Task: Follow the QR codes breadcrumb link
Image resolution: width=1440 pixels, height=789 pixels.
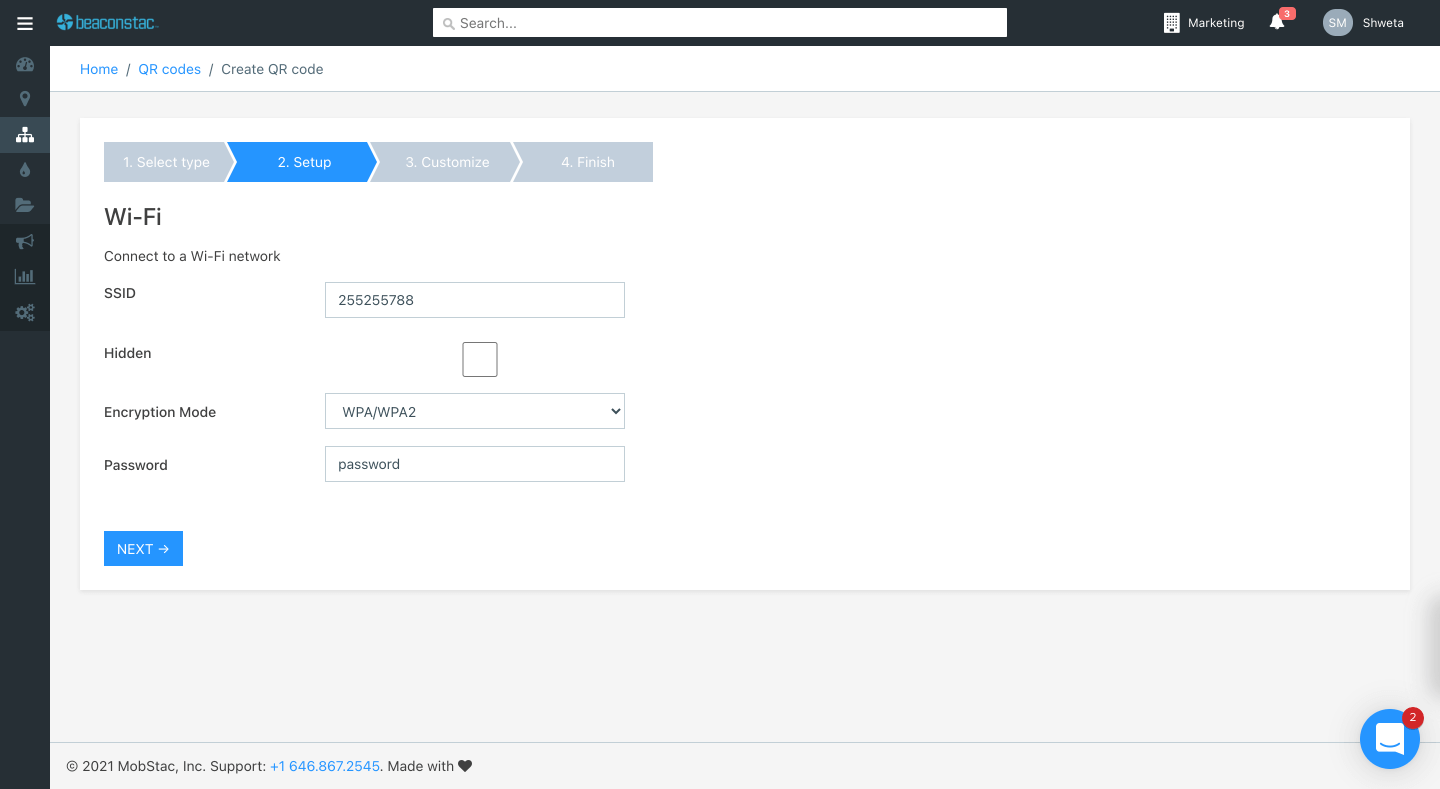Action: [x=169, y=69]
